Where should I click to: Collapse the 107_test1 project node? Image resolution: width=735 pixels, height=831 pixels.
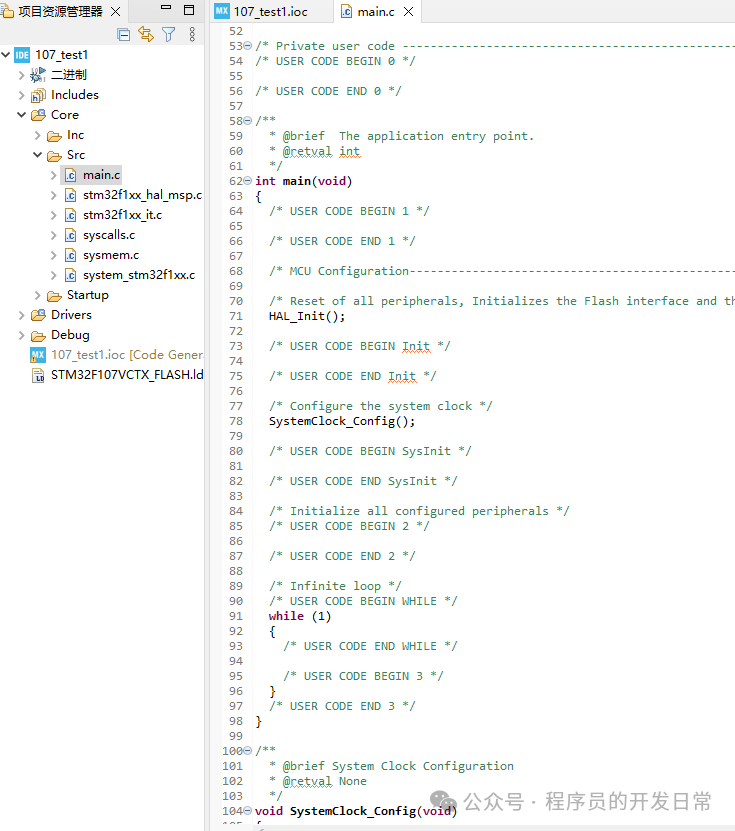(x=6, y=55)
